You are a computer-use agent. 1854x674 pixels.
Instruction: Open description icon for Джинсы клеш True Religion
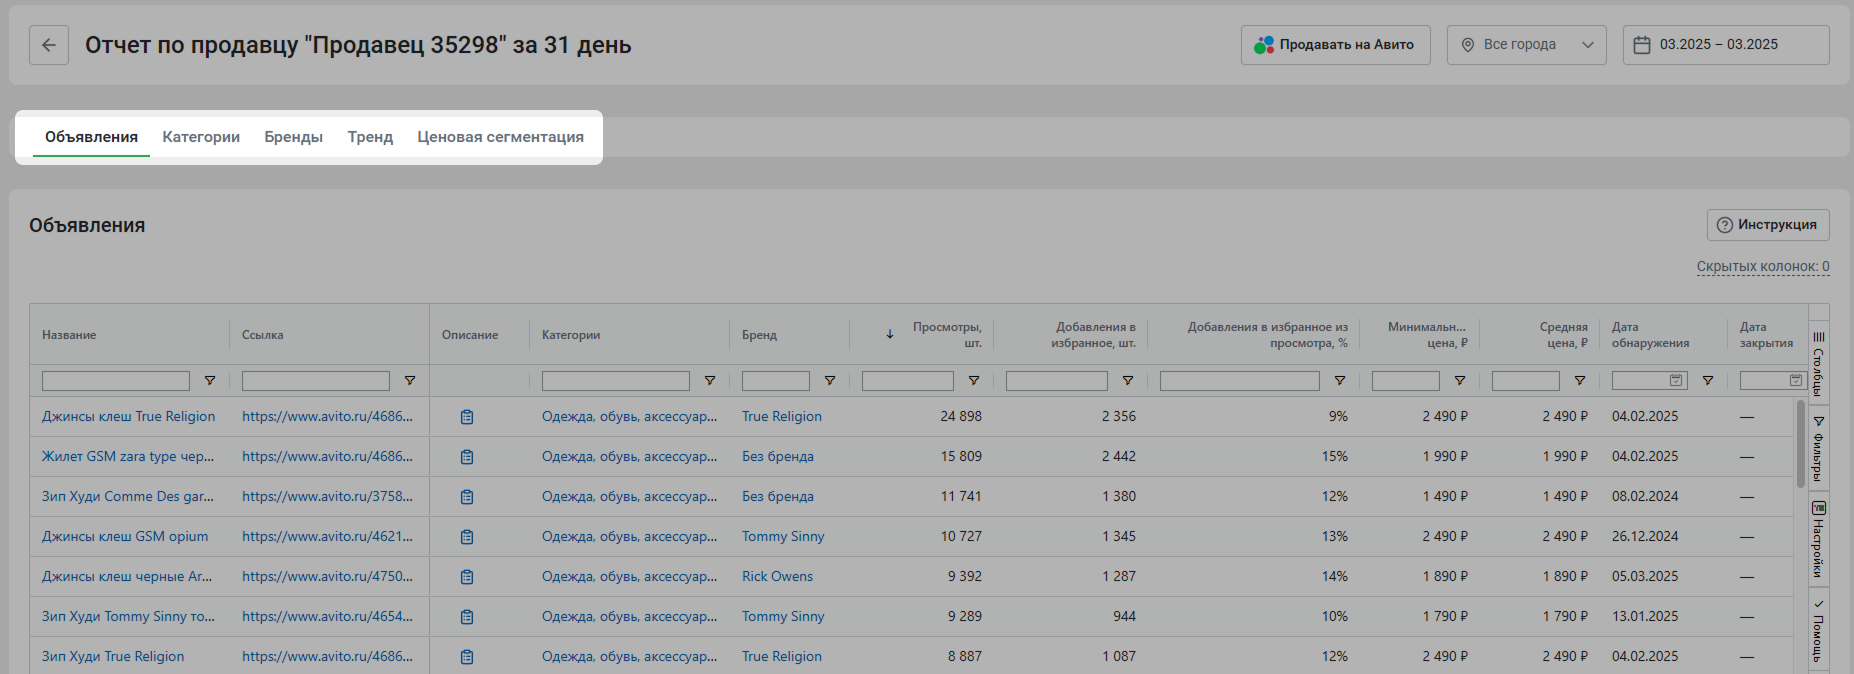(x=467, y=417)
